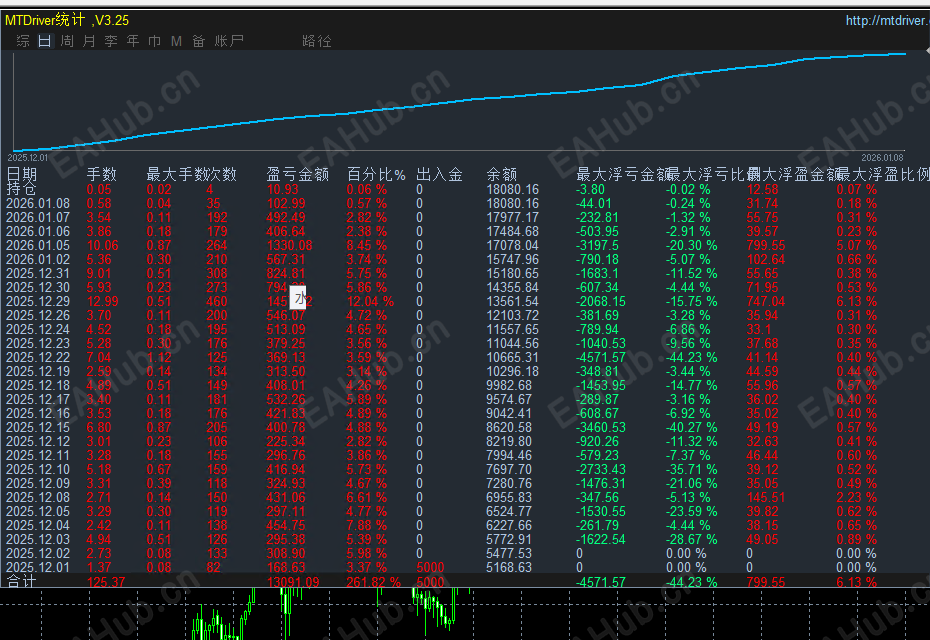Click the 百分比% column header
Viewport: 930px width, 640px height.
pyautogui.click(x=376, y=174)
